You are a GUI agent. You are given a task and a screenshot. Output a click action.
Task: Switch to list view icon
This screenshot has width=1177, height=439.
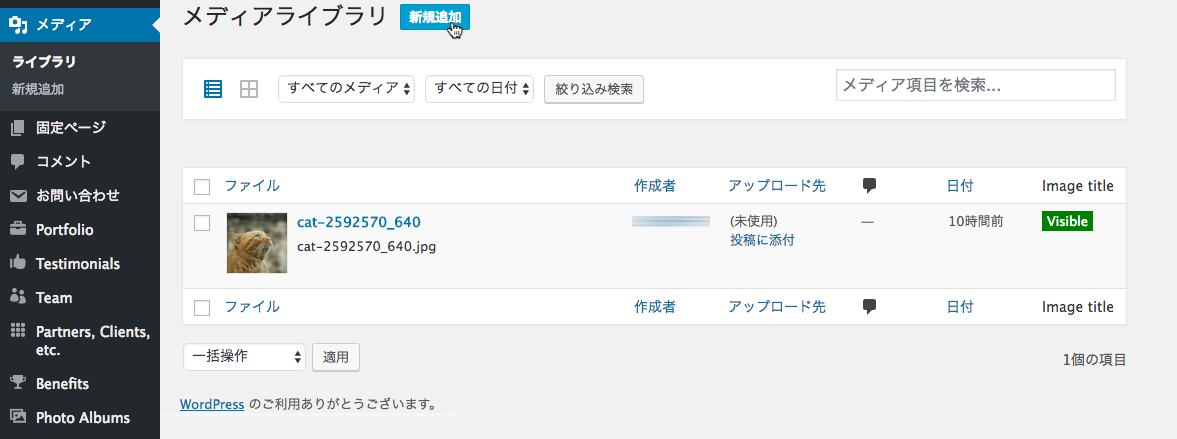213,89
